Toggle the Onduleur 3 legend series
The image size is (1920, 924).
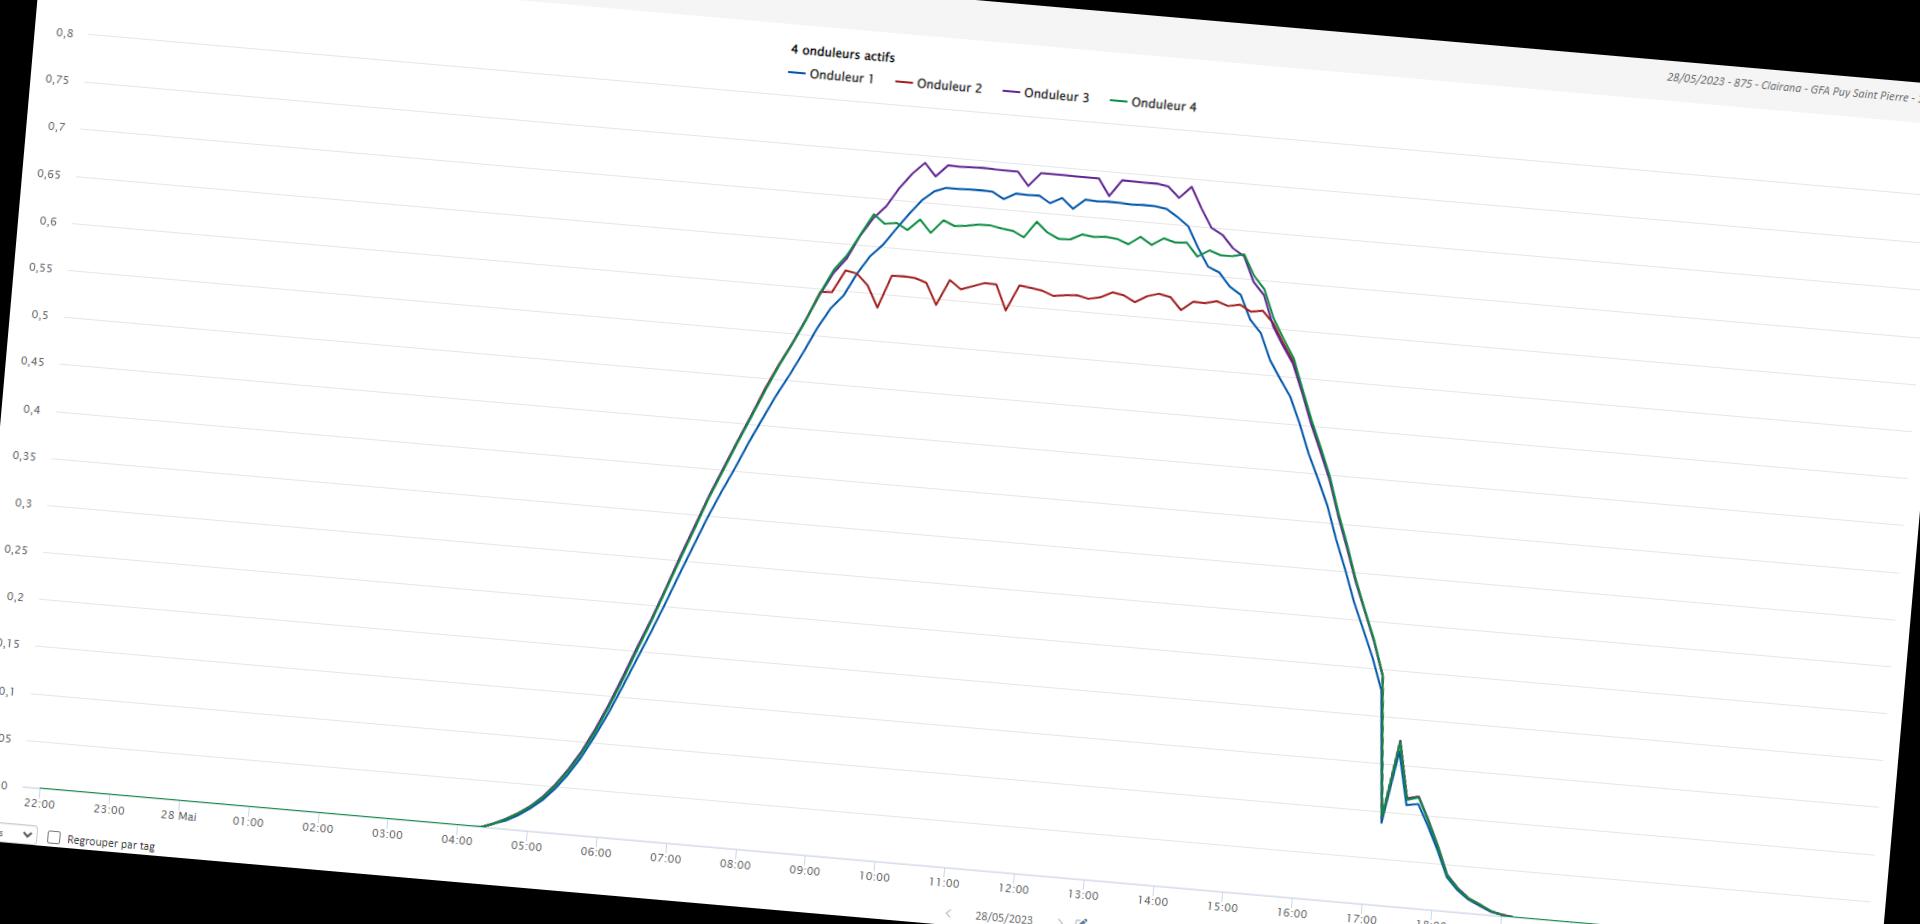point(1046,94)
